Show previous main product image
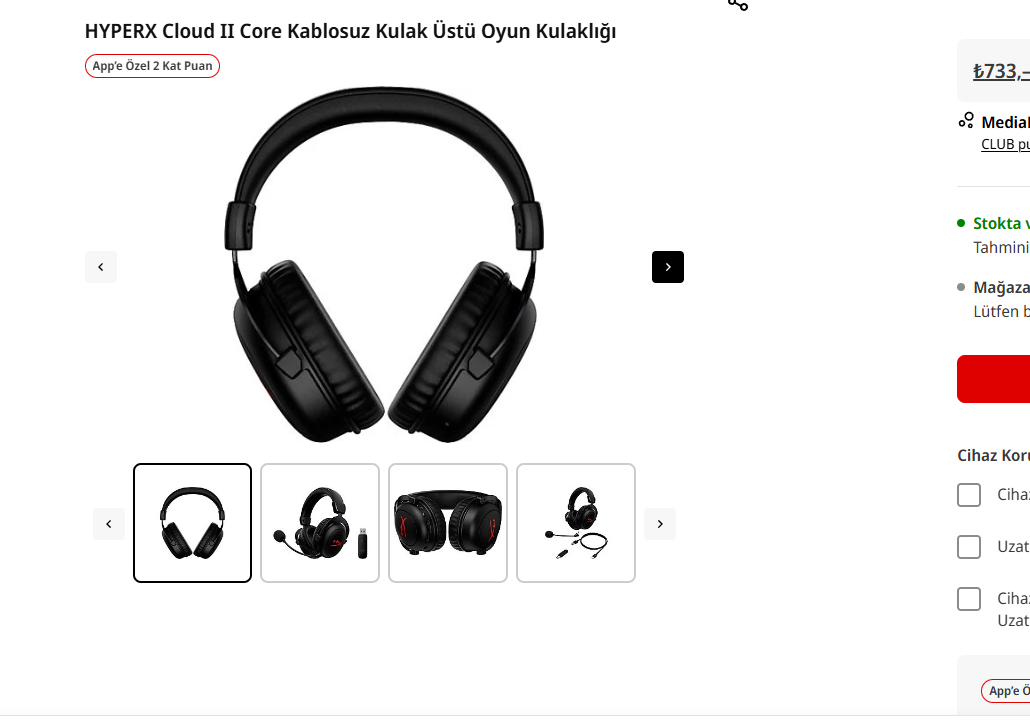This screenshot has width=1030, height=725. (101, 267)
